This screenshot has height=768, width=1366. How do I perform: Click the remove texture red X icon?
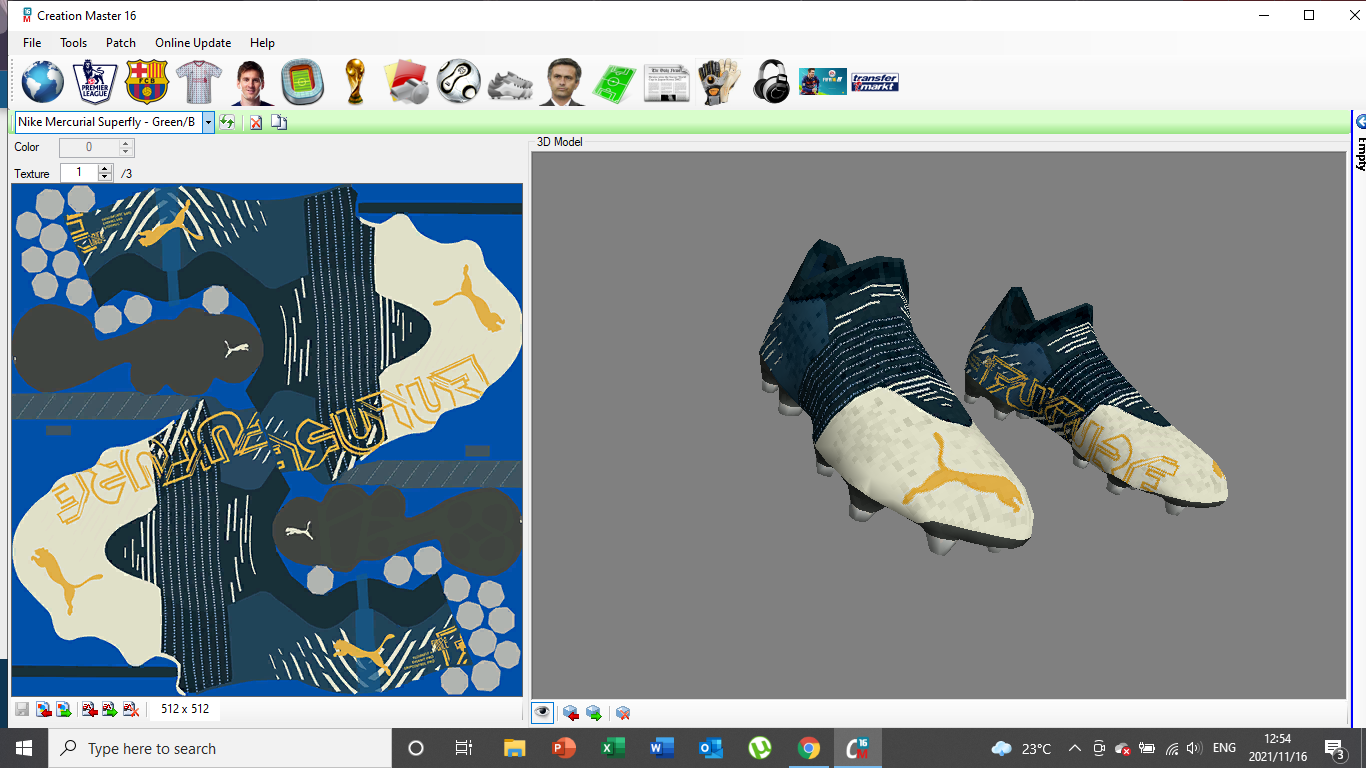coord(130,709)
